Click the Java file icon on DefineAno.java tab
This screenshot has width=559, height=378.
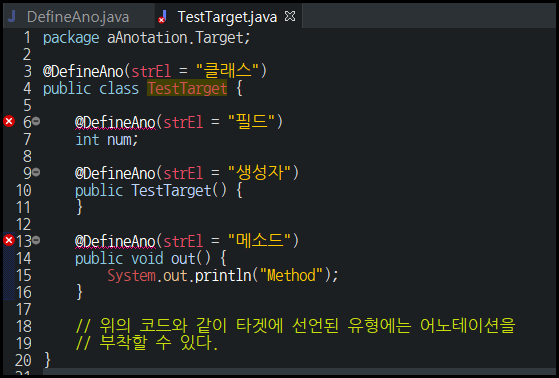[x=12, y=16]
